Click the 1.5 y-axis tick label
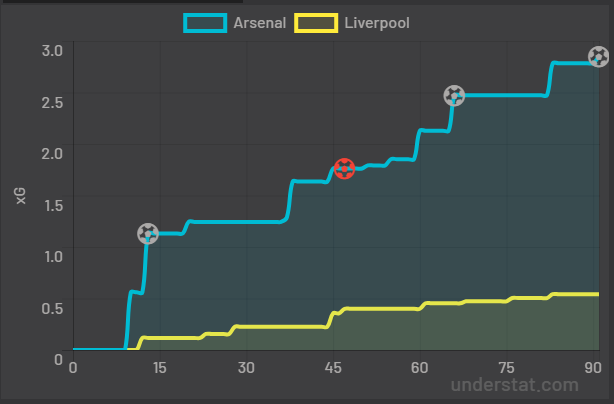This screenshot has height=404, width=614. pyautogui.click(x=54, y=205)
